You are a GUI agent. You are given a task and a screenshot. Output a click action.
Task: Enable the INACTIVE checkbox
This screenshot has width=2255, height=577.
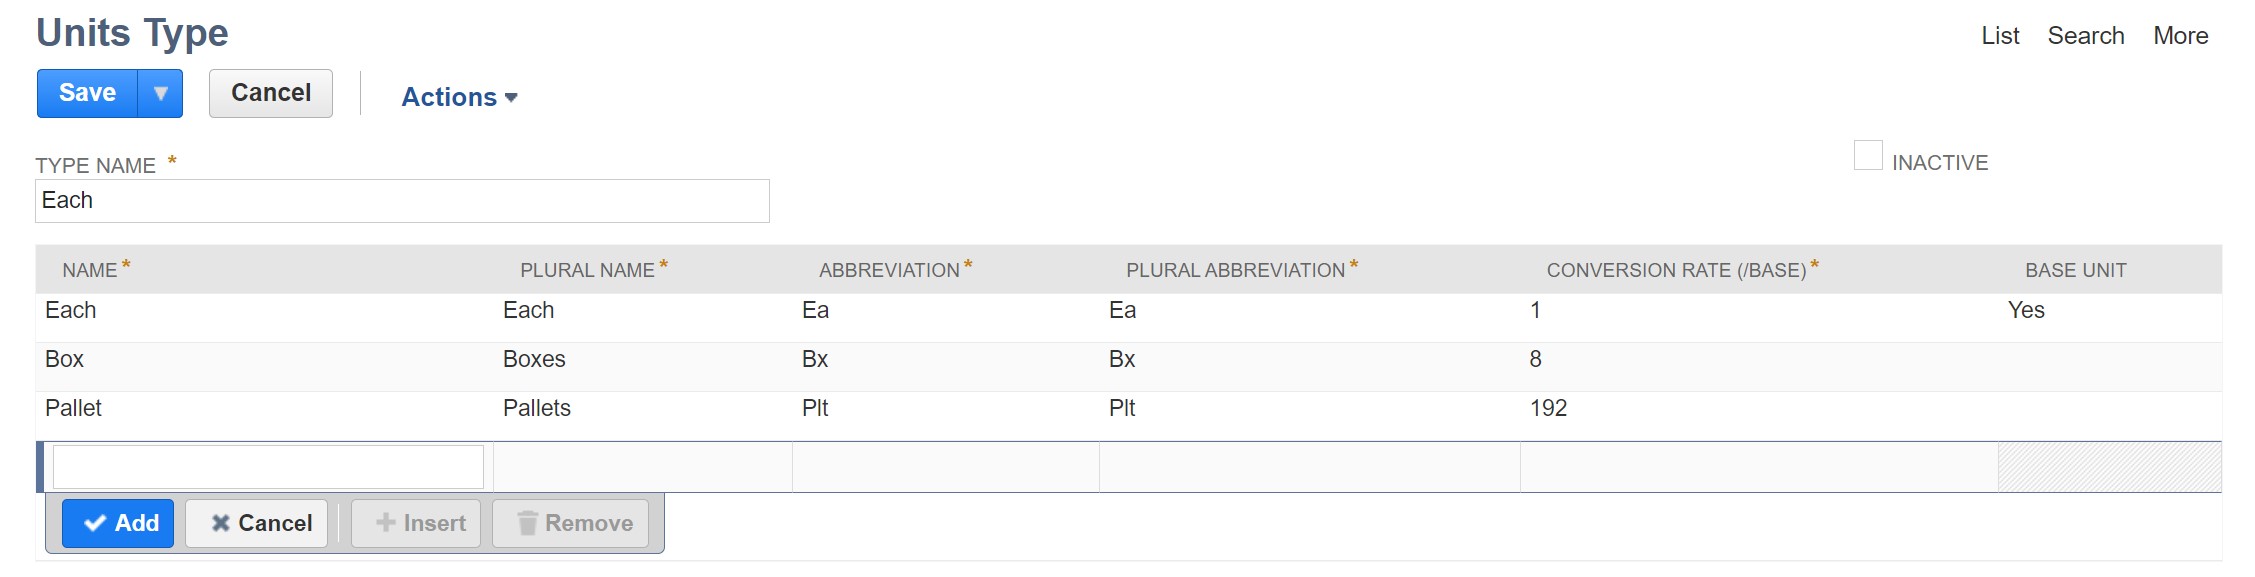tap(1868, 153)
